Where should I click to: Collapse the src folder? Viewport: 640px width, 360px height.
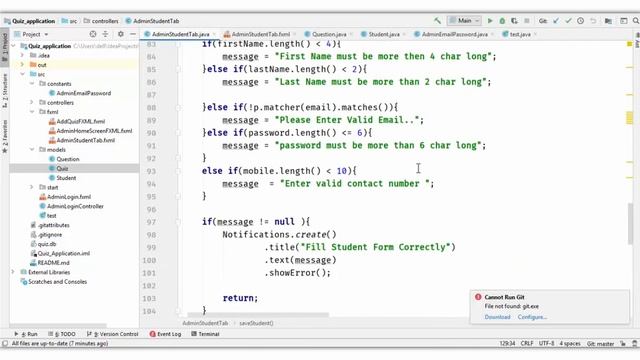[x=22, y=74]
